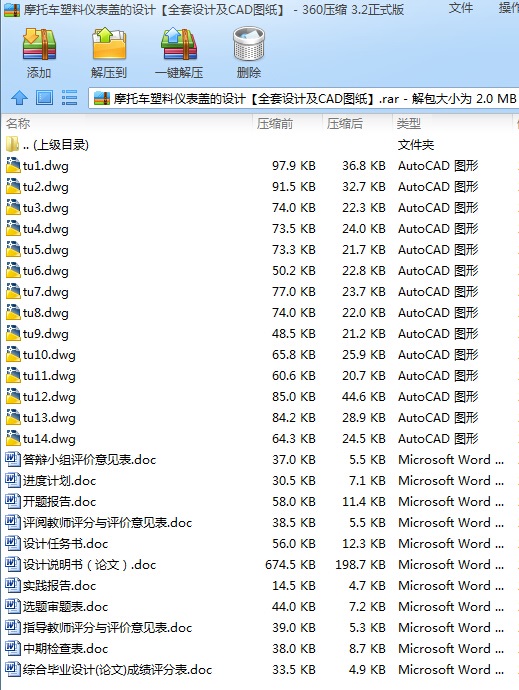The width and height of the screenshot is (519, 690).
Task: Click 4.9 KB compressed size of 成绩评分表
Action: [367, 669]
